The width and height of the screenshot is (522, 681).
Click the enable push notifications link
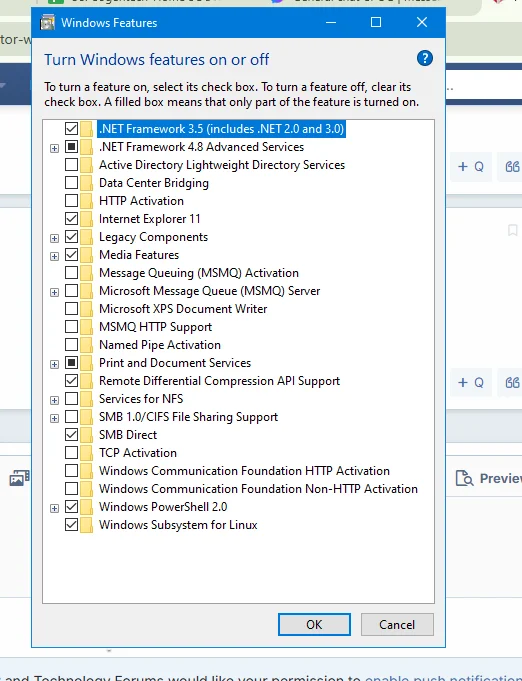coord(443,678)
